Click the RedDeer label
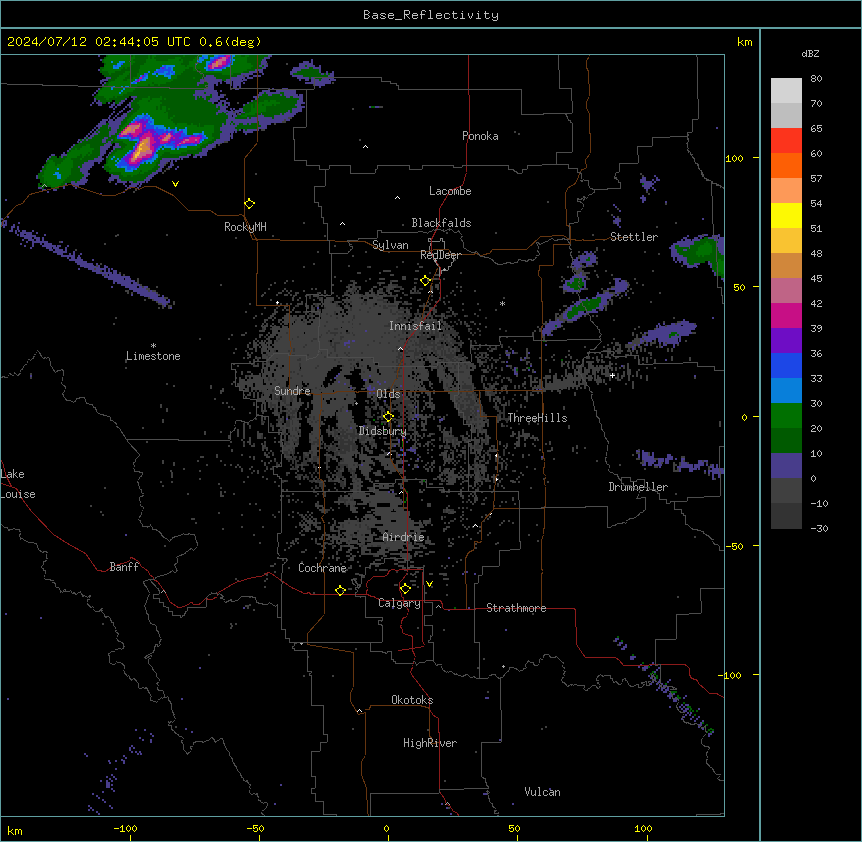The image size is (862, 842). tap(440, 255)
